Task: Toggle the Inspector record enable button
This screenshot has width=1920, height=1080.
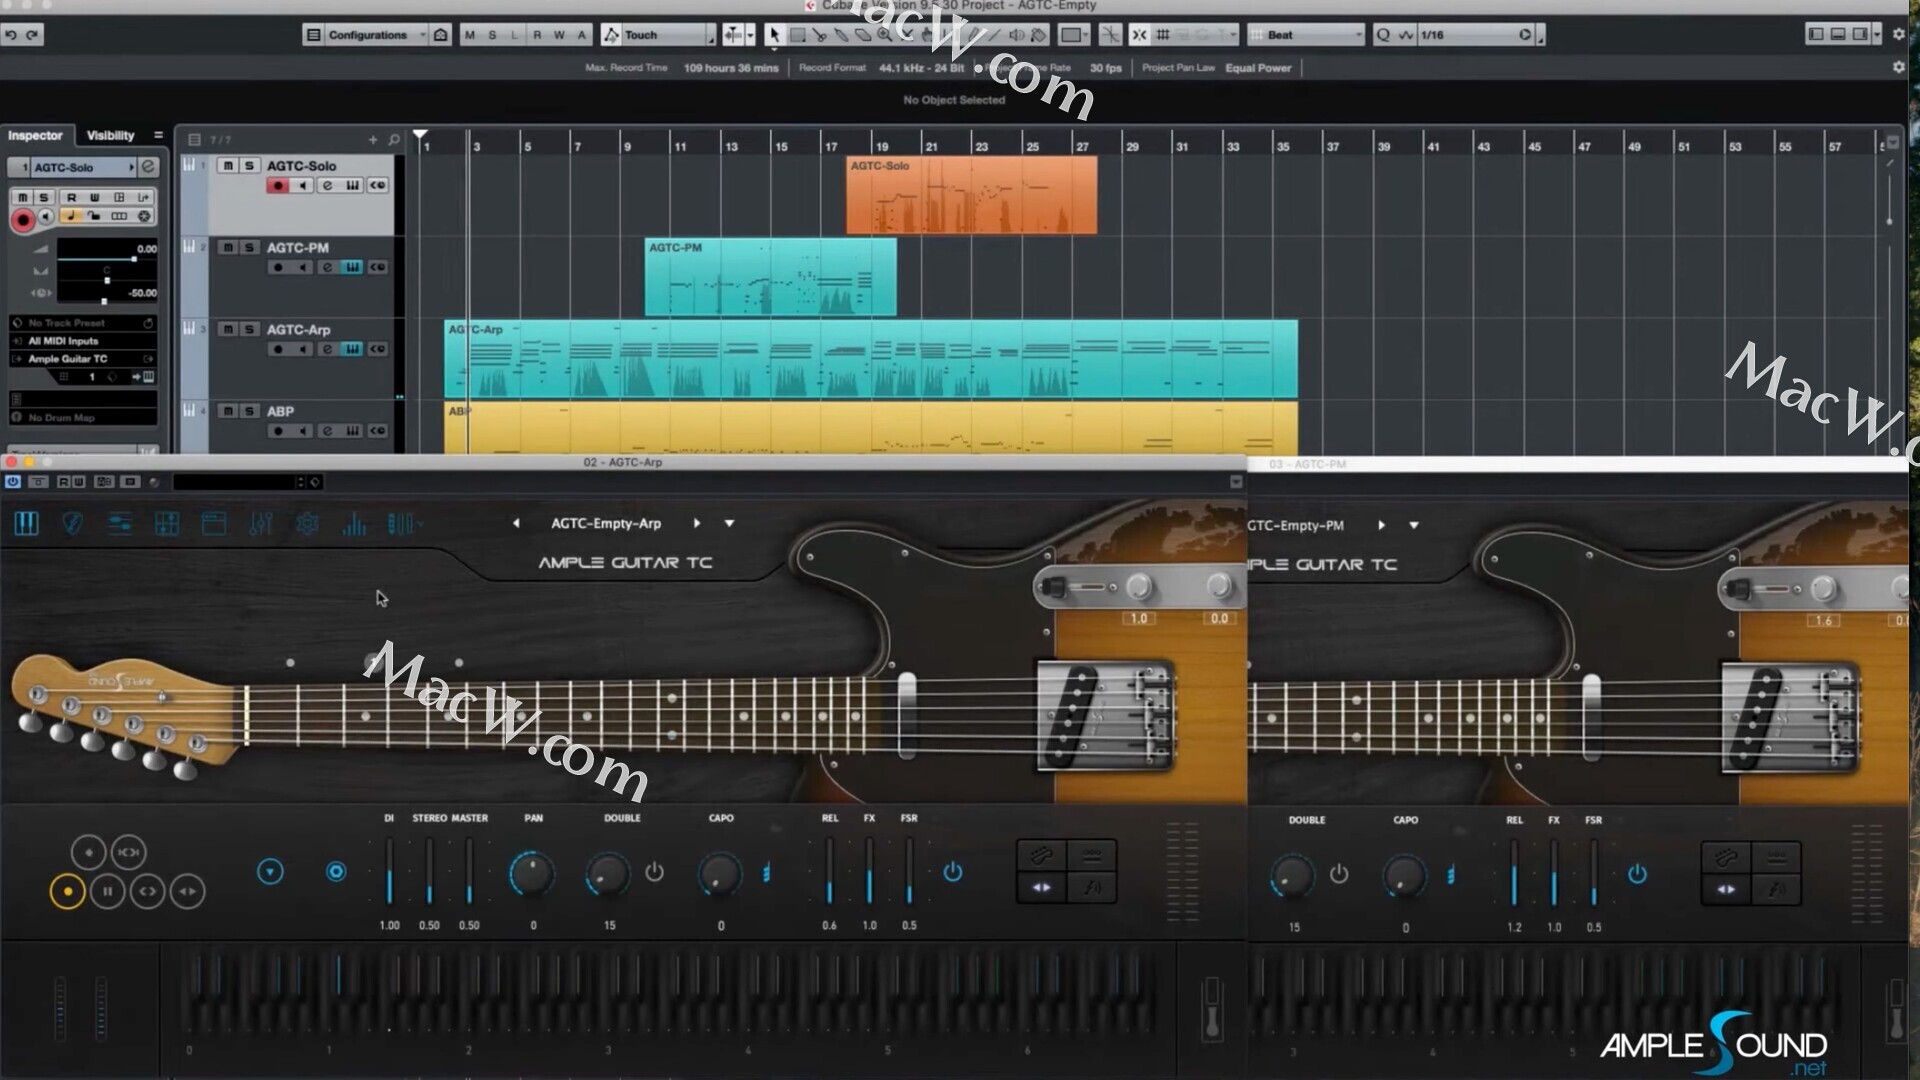Action: (22, 220)
